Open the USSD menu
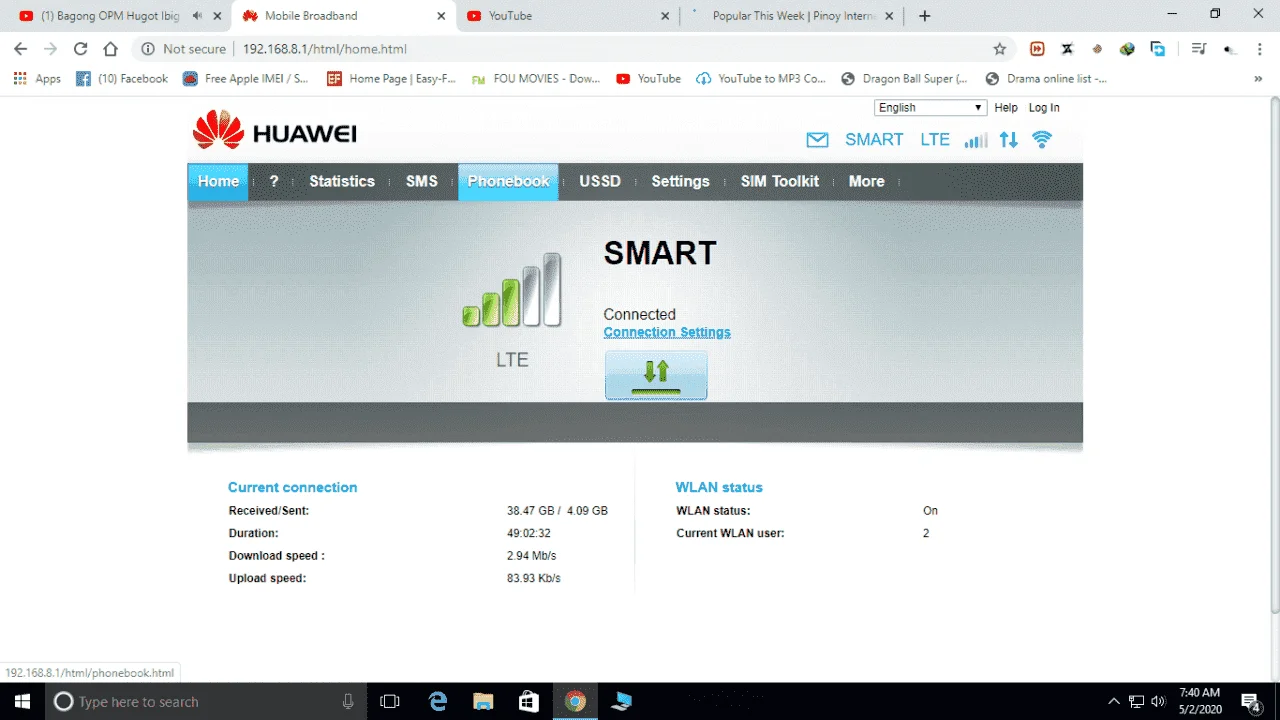 click(x=600, y=181)
